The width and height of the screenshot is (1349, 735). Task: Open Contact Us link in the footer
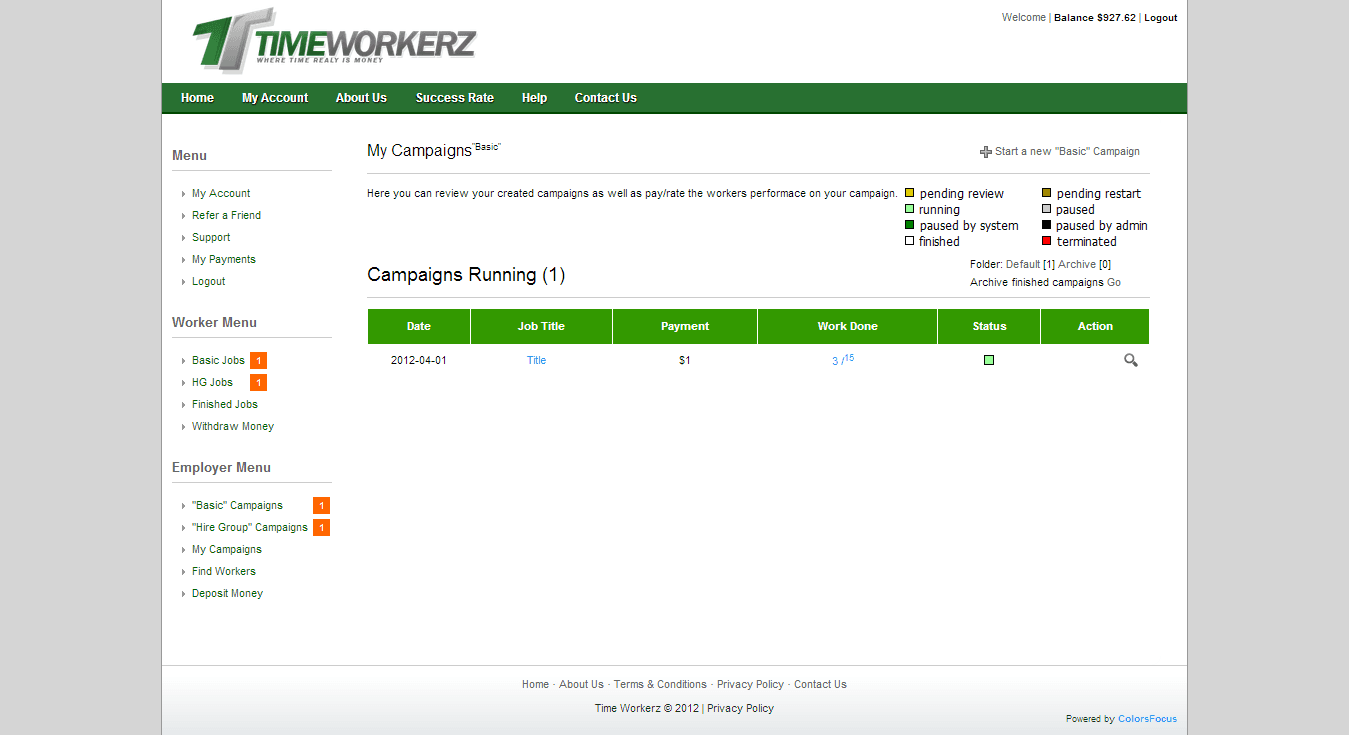tap(820, 685)
